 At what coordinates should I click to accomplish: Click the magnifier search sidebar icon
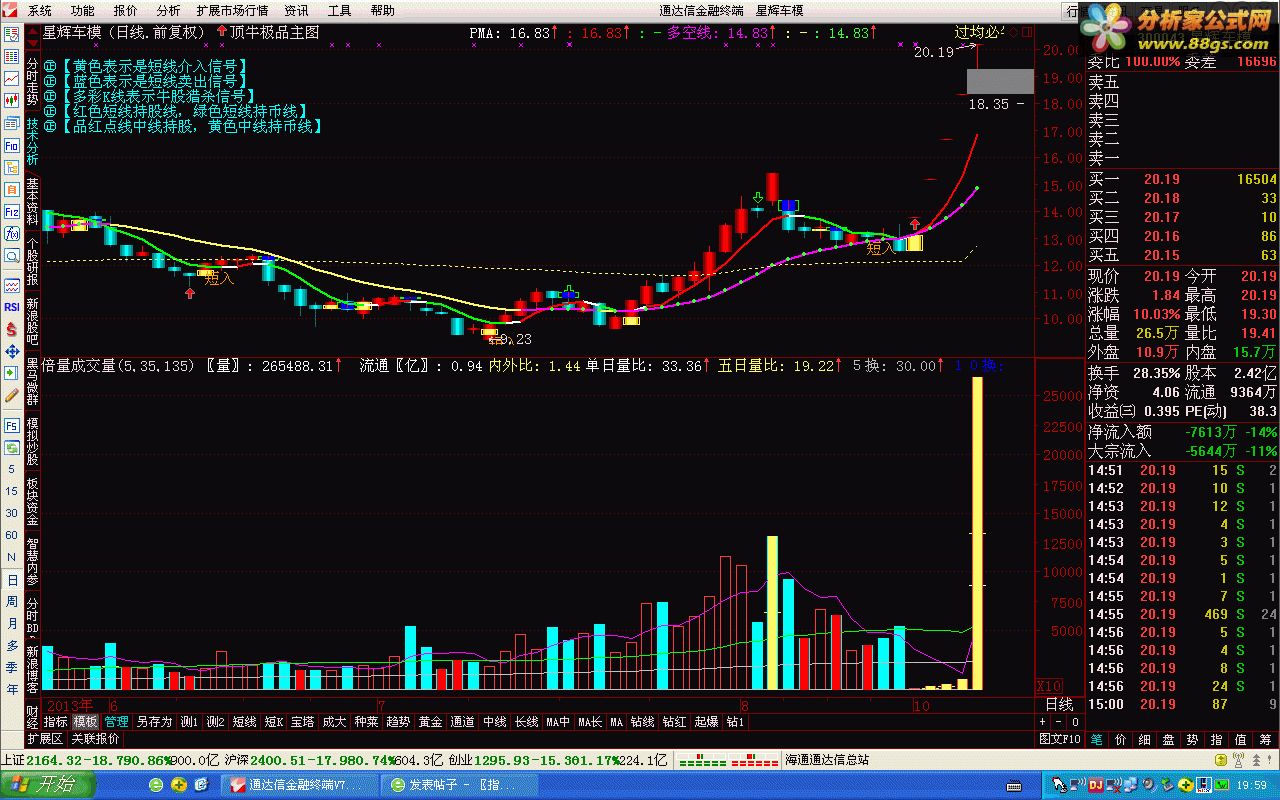coord(11,254)
